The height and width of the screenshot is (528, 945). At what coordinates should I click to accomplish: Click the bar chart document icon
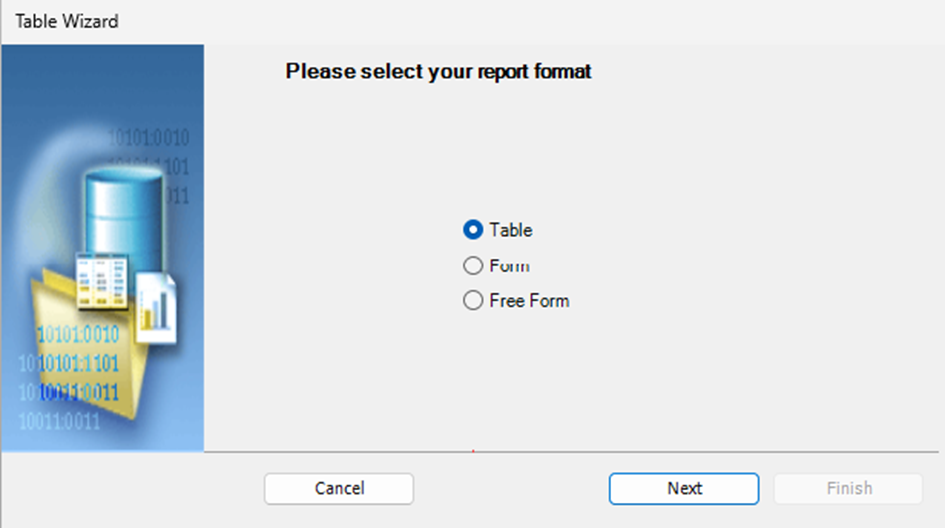click(x=156, y=308)
